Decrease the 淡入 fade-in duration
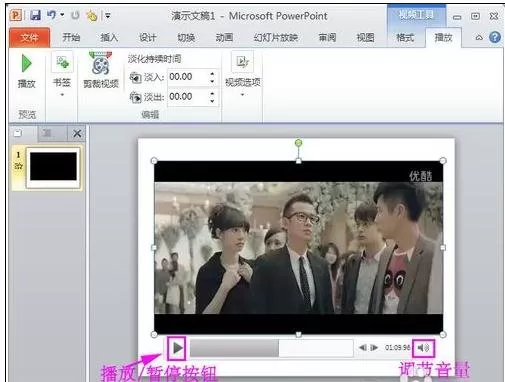This screenshot has height=382, width=505. [x=212, y=81]
